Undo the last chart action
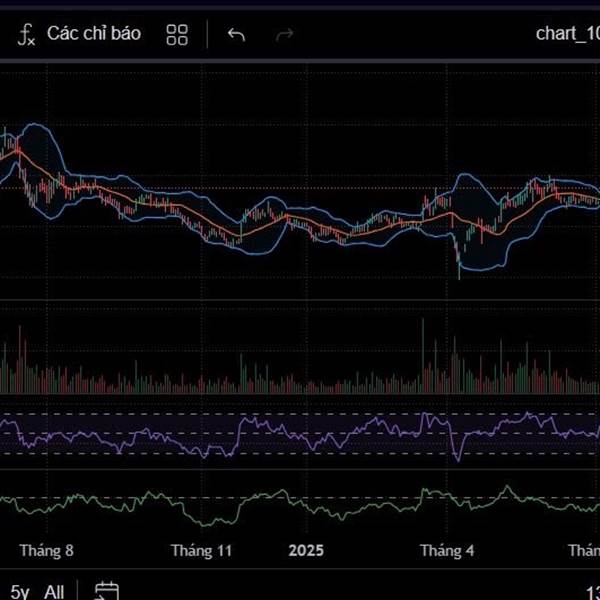The image size is (600, 600). tap(236, 35)
